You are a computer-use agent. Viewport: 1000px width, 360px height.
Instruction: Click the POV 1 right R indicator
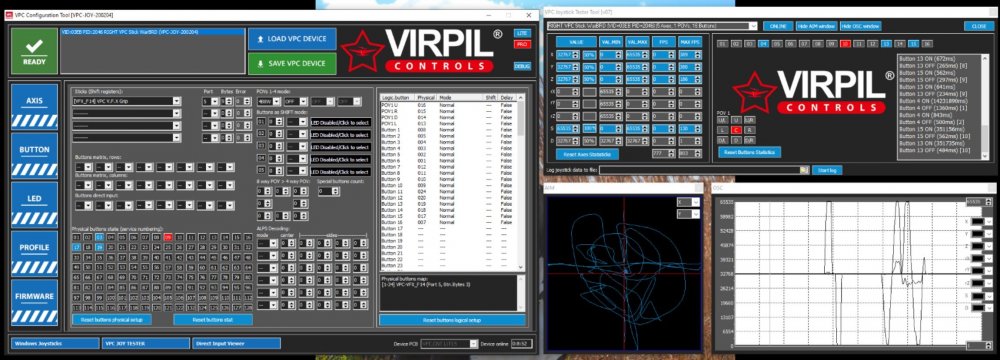pos(749,130)
